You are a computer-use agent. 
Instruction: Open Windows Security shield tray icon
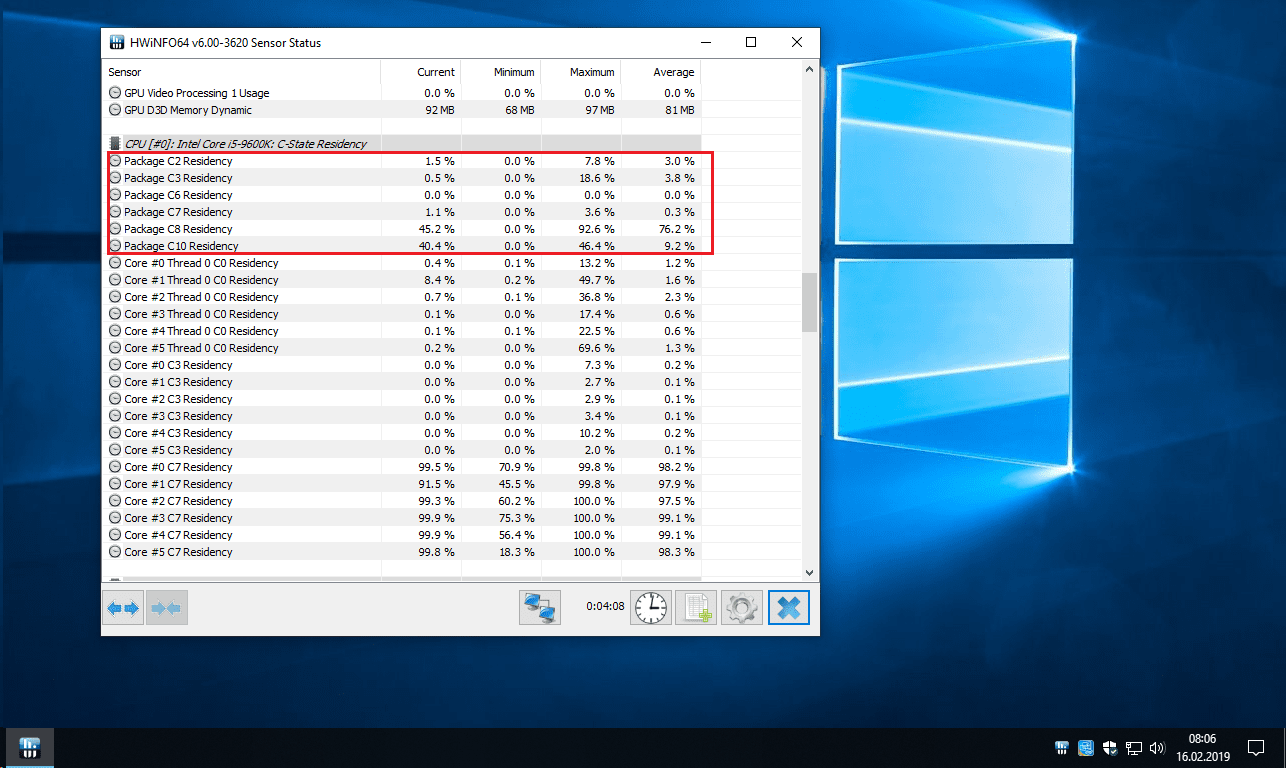tap(1110, 748)
